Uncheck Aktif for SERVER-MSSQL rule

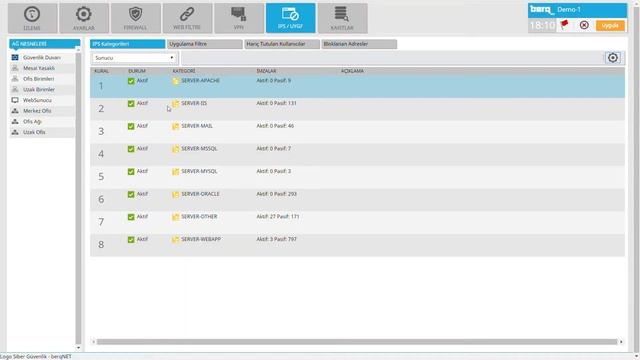pyautogui.click(x=131, y=149)
